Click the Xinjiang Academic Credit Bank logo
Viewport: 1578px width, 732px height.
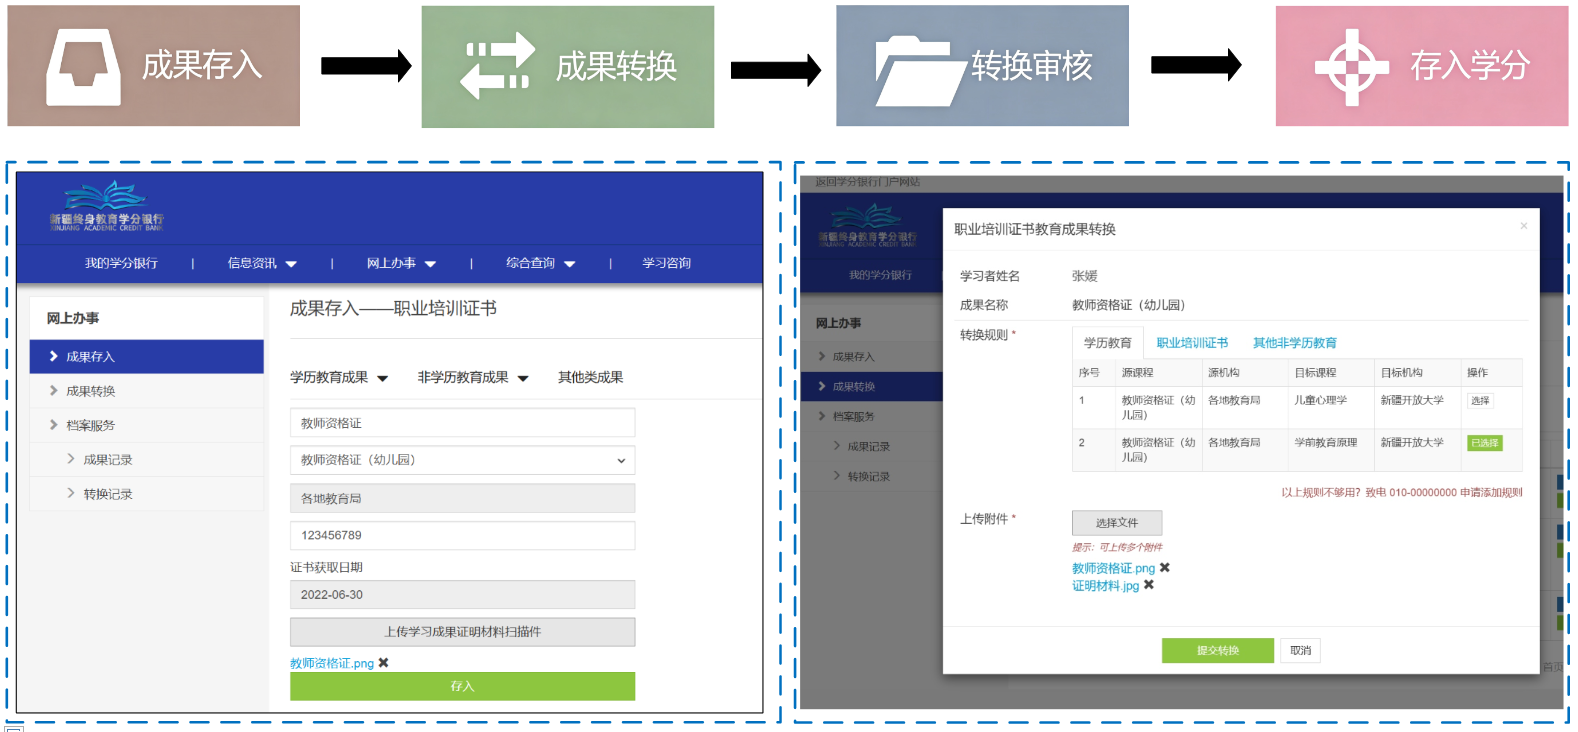[107, 207]
